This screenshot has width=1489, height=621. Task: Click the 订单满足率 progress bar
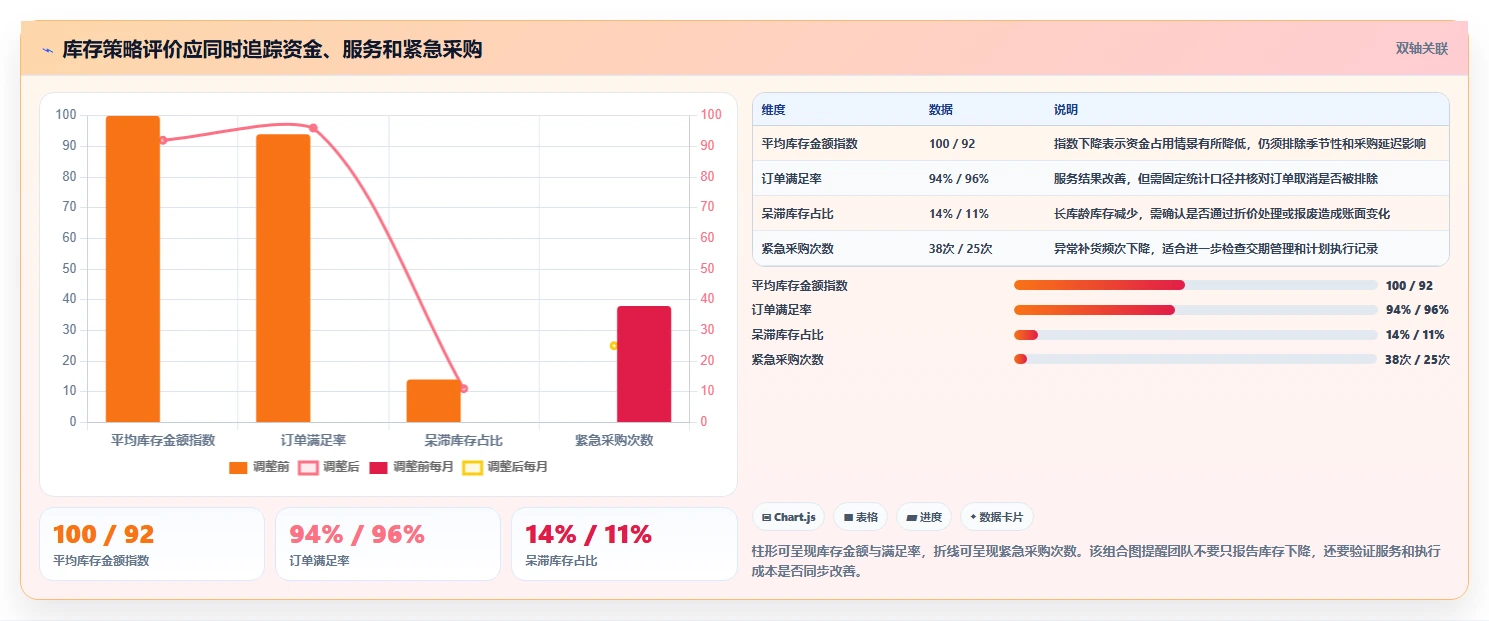[x=1195, y=310]
